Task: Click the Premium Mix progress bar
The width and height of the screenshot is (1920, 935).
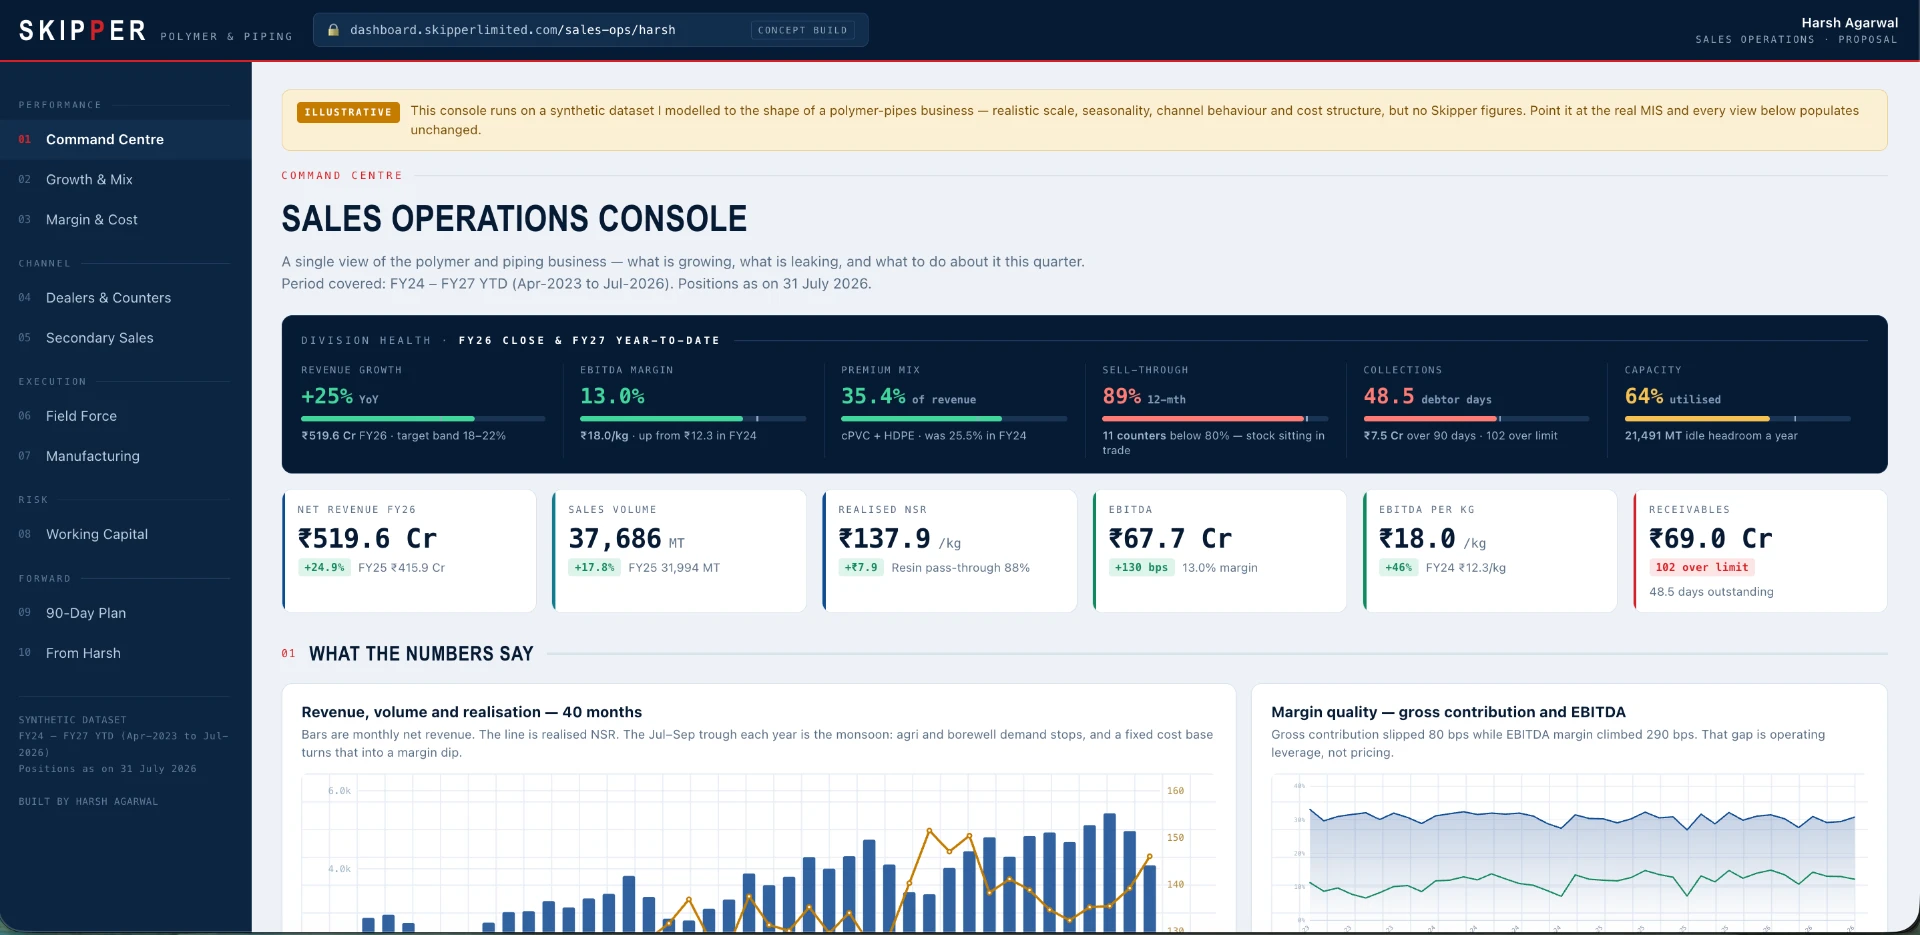Action: (x=954, y=418)
